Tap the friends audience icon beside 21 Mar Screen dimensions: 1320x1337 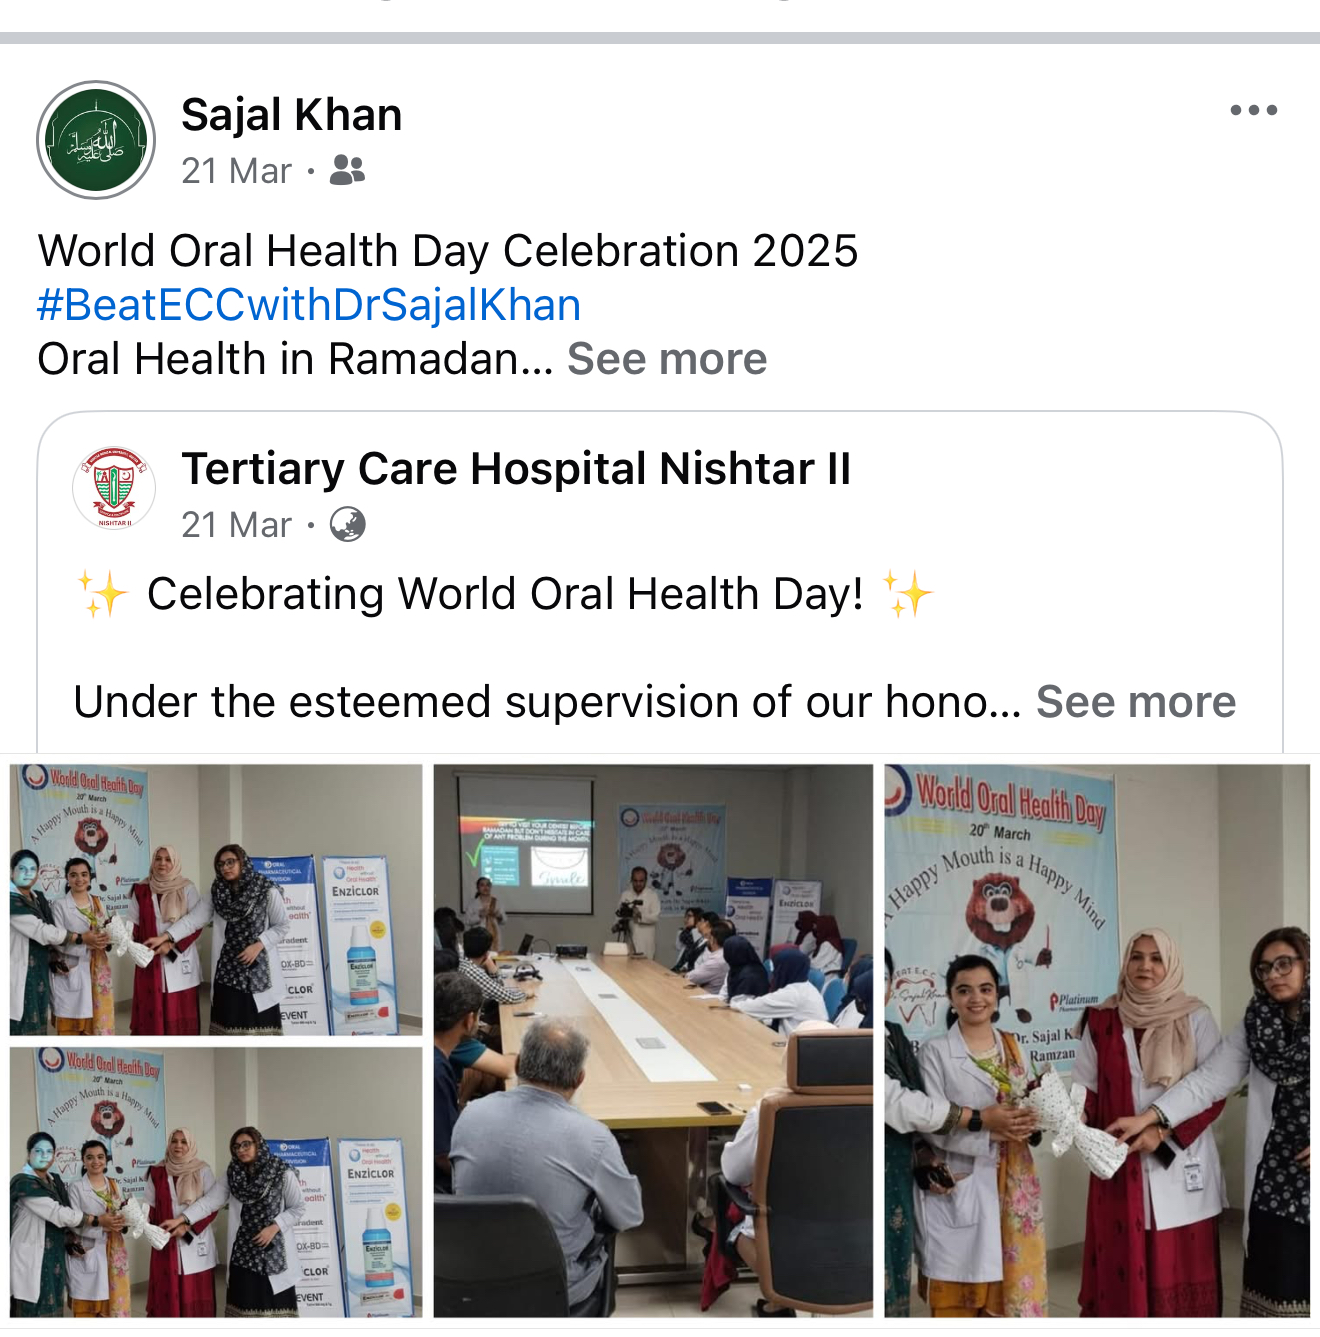[x=347, y=171]
